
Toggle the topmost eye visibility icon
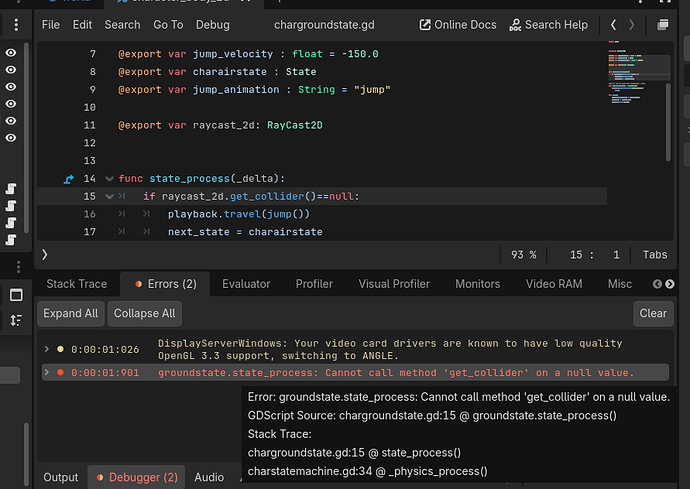pos(11,53)
